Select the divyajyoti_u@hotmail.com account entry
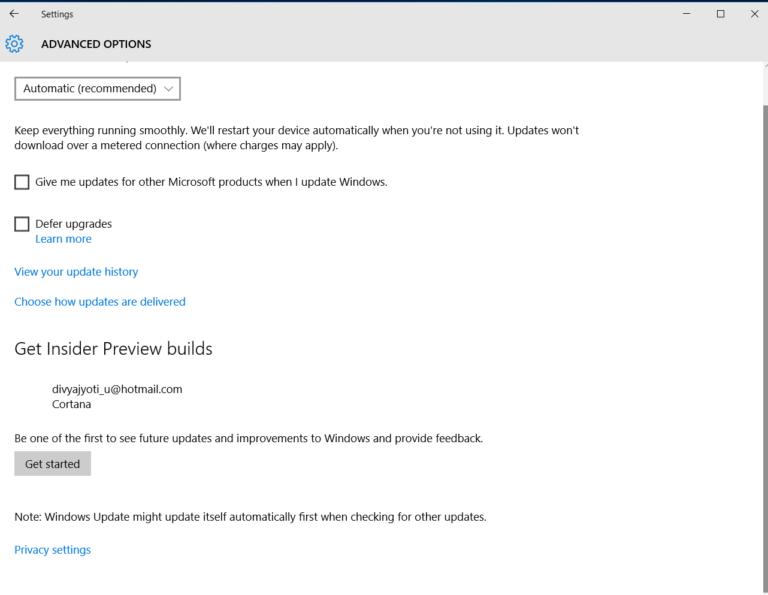Viewport: 768px width, 595px height. (117, 389)
